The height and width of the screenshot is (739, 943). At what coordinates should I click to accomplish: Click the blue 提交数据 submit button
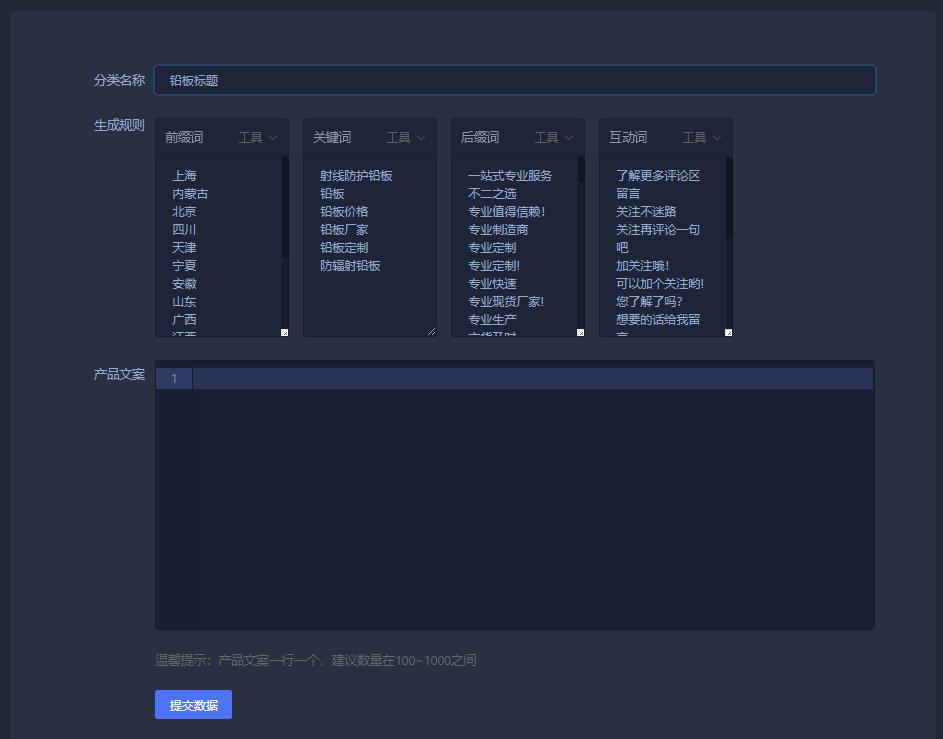[x=193, y=704]
